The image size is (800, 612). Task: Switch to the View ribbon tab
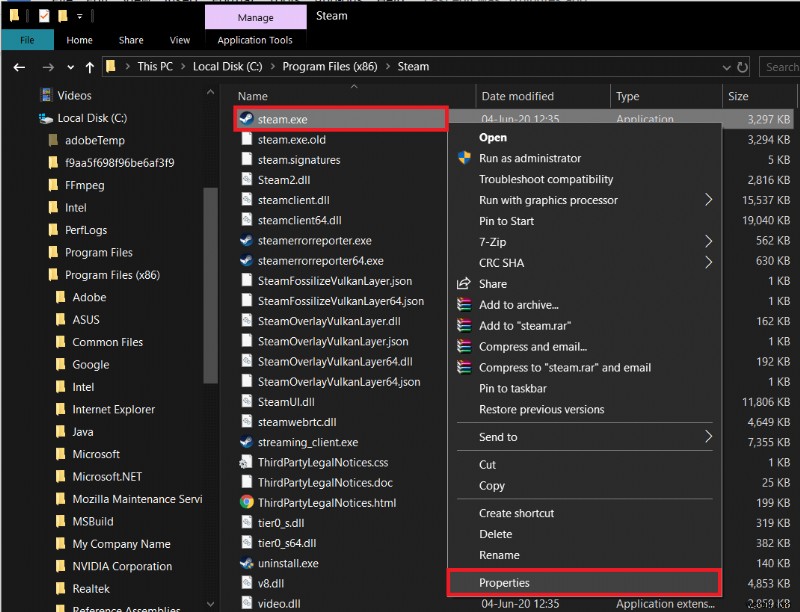point(180,40)
